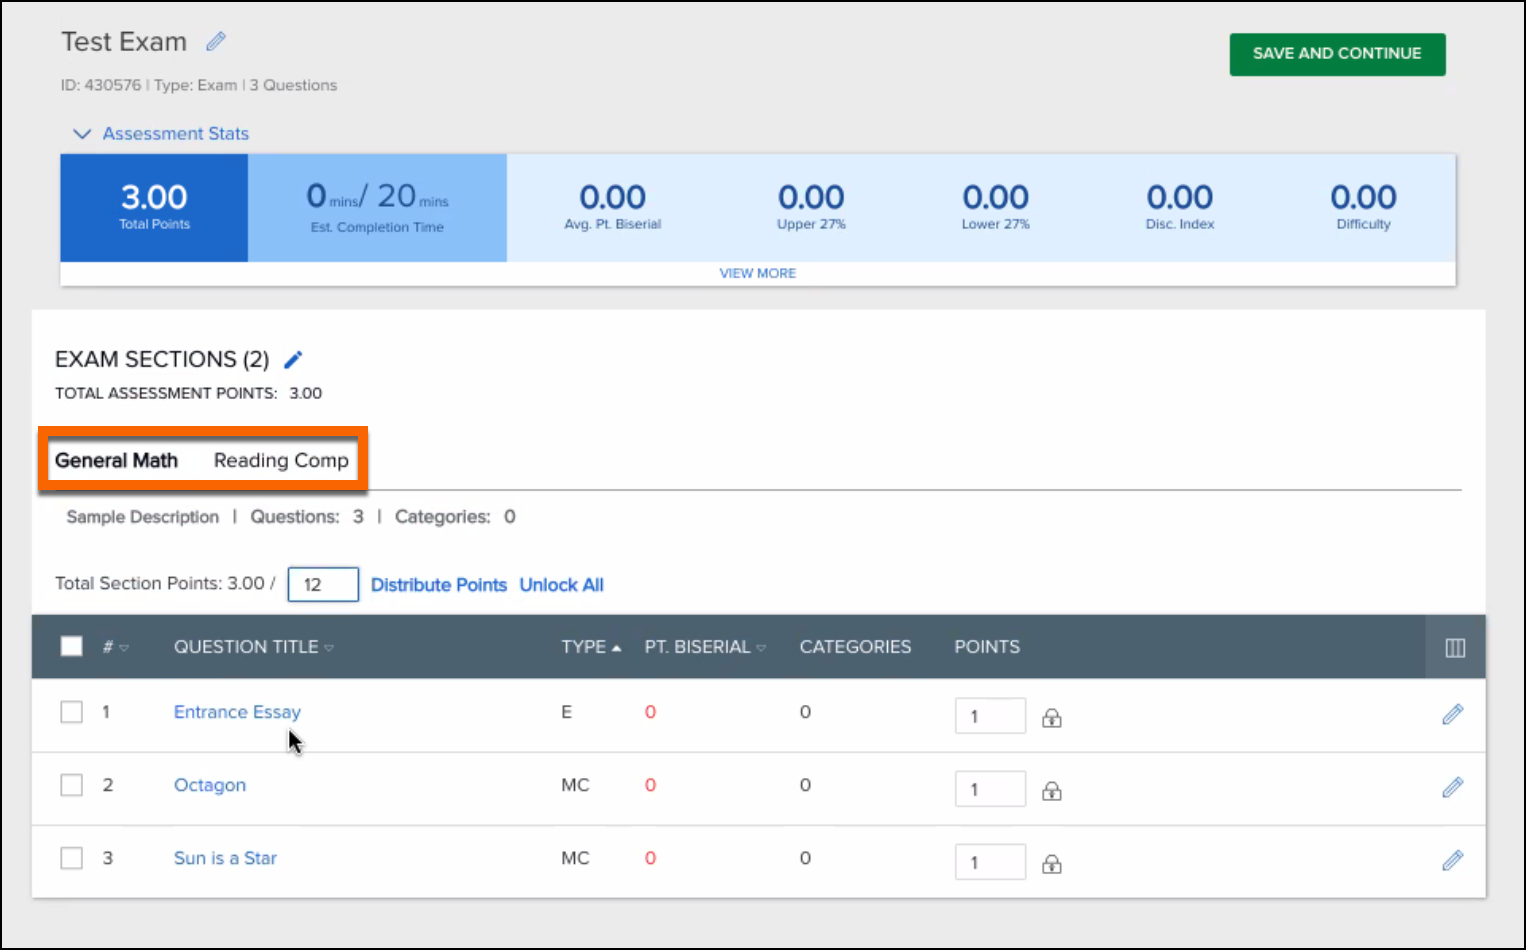This screenshot has height=950, width=1526.
Task: Click the CATEGORIES column header
Action: click(855, 647)
